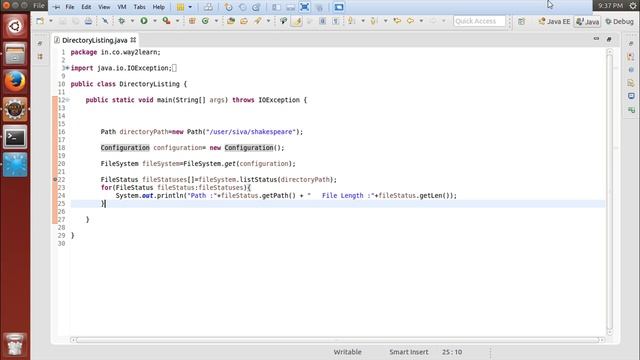Screen dimensions: 640x360
Task: Open dropdown next to the New icon
Action: coord(51,21)
